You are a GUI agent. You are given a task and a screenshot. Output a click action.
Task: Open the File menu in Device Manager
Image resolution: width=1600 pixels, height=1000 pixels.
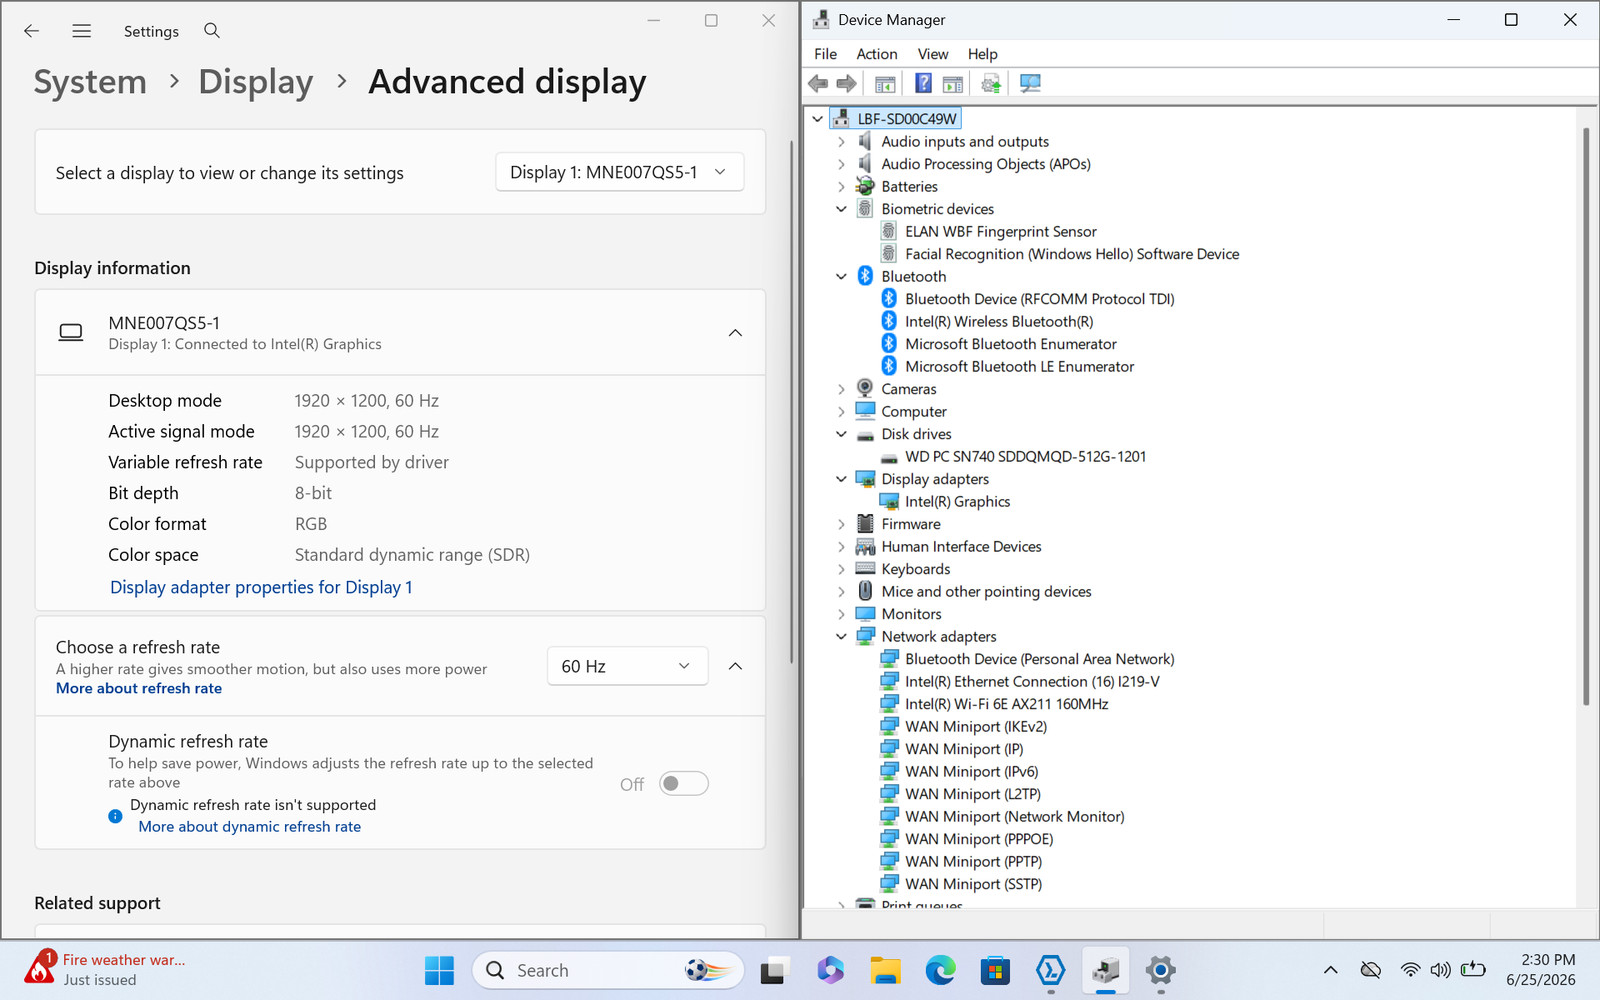pos(826,54)
